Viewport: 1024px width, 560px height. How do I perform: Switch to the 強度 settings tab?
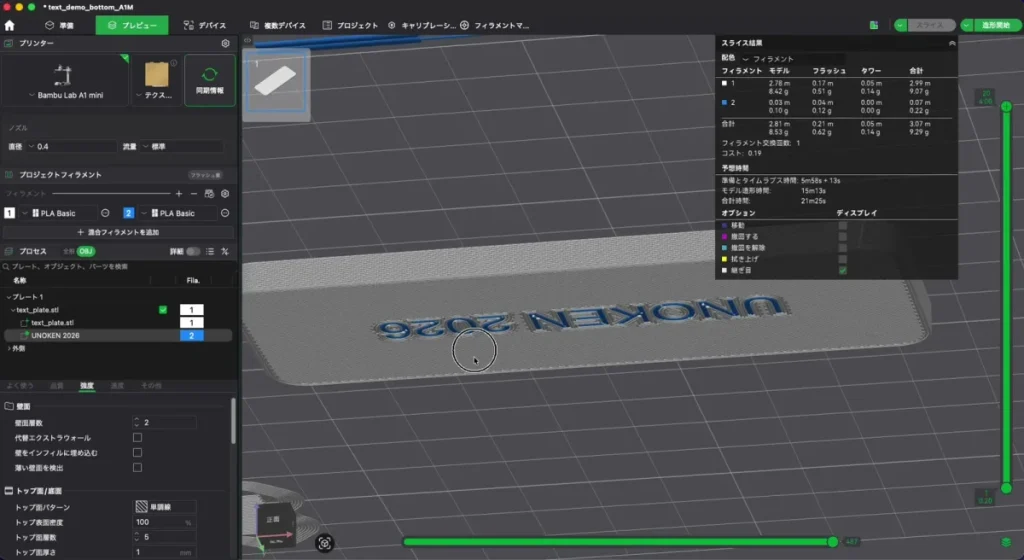click(x=87, y=386)
